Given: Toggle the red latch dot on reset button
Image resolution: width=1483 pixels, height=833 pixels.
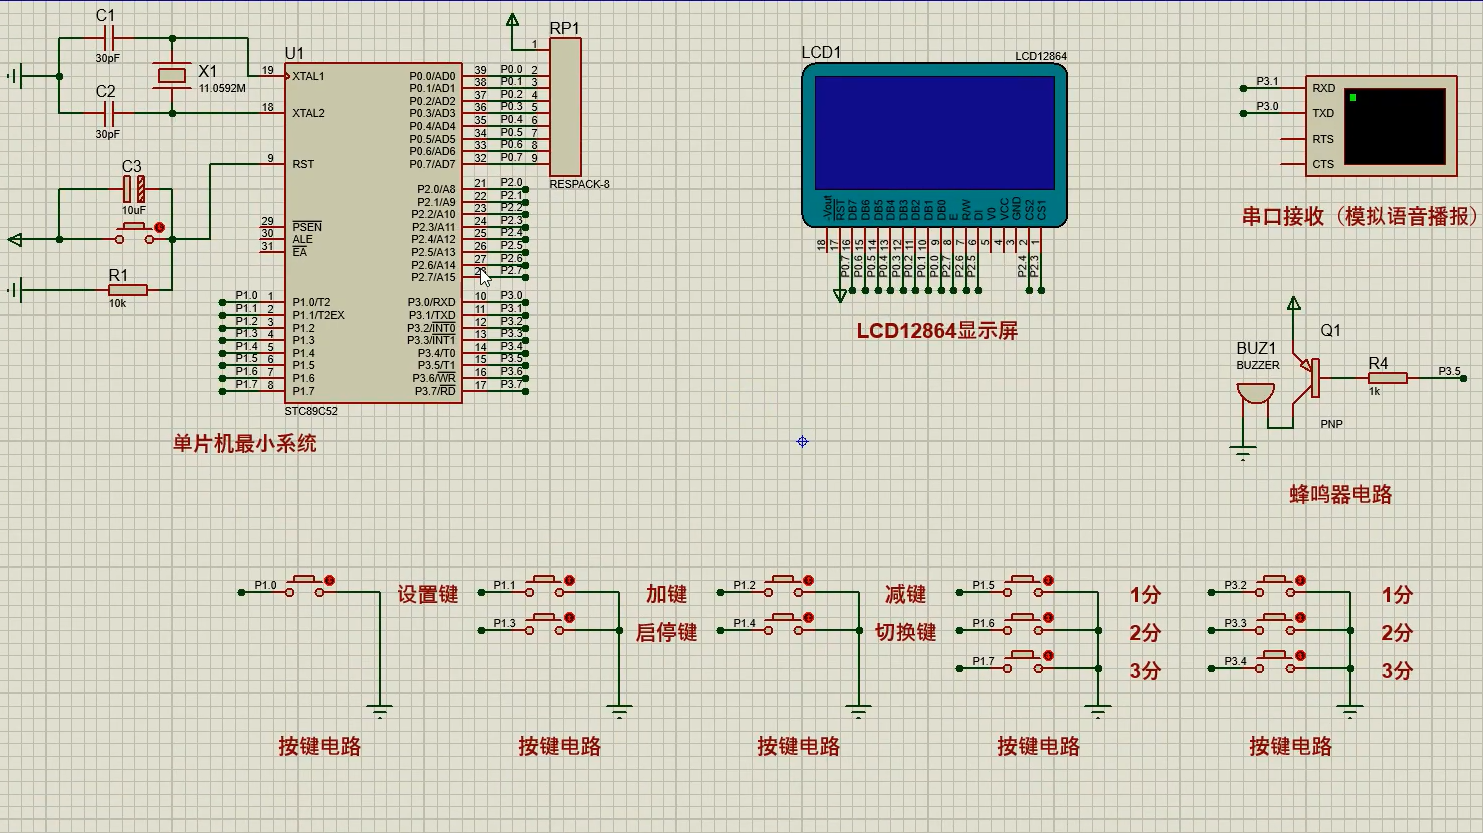Looking at the screenshot, I should point(160,228).
